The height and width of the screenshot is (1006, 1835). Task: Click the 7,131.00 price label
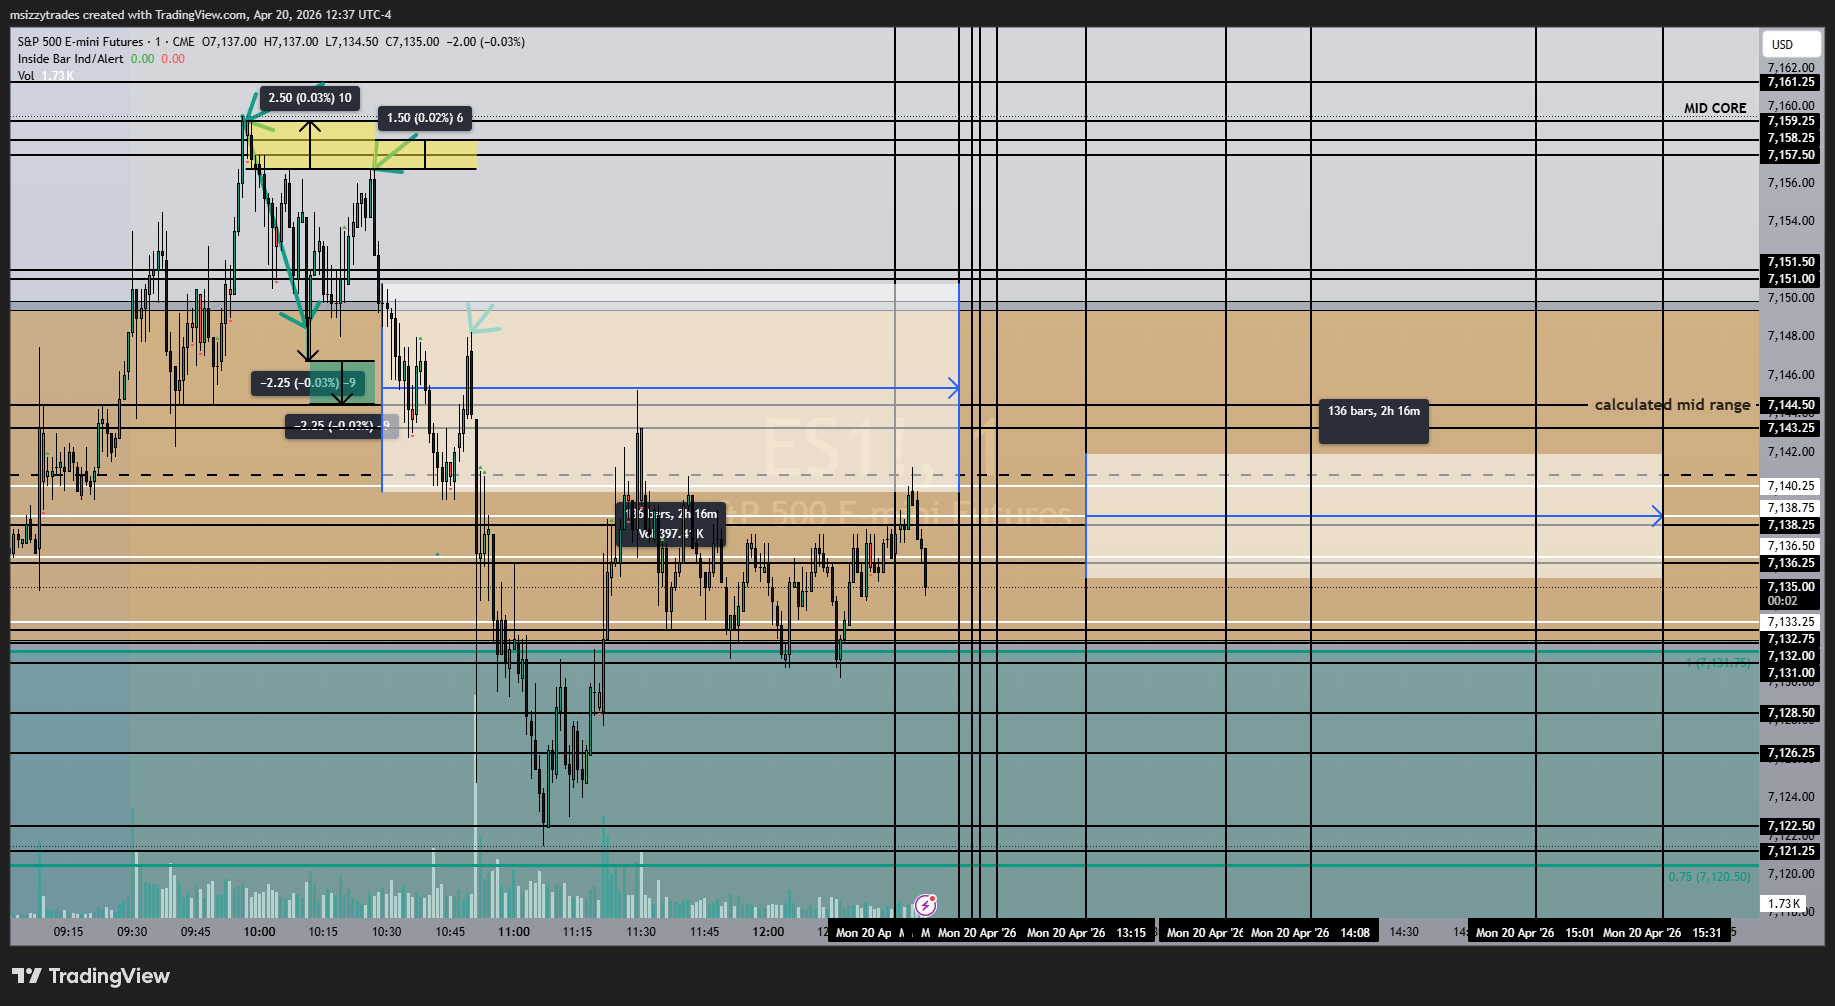1791,673
